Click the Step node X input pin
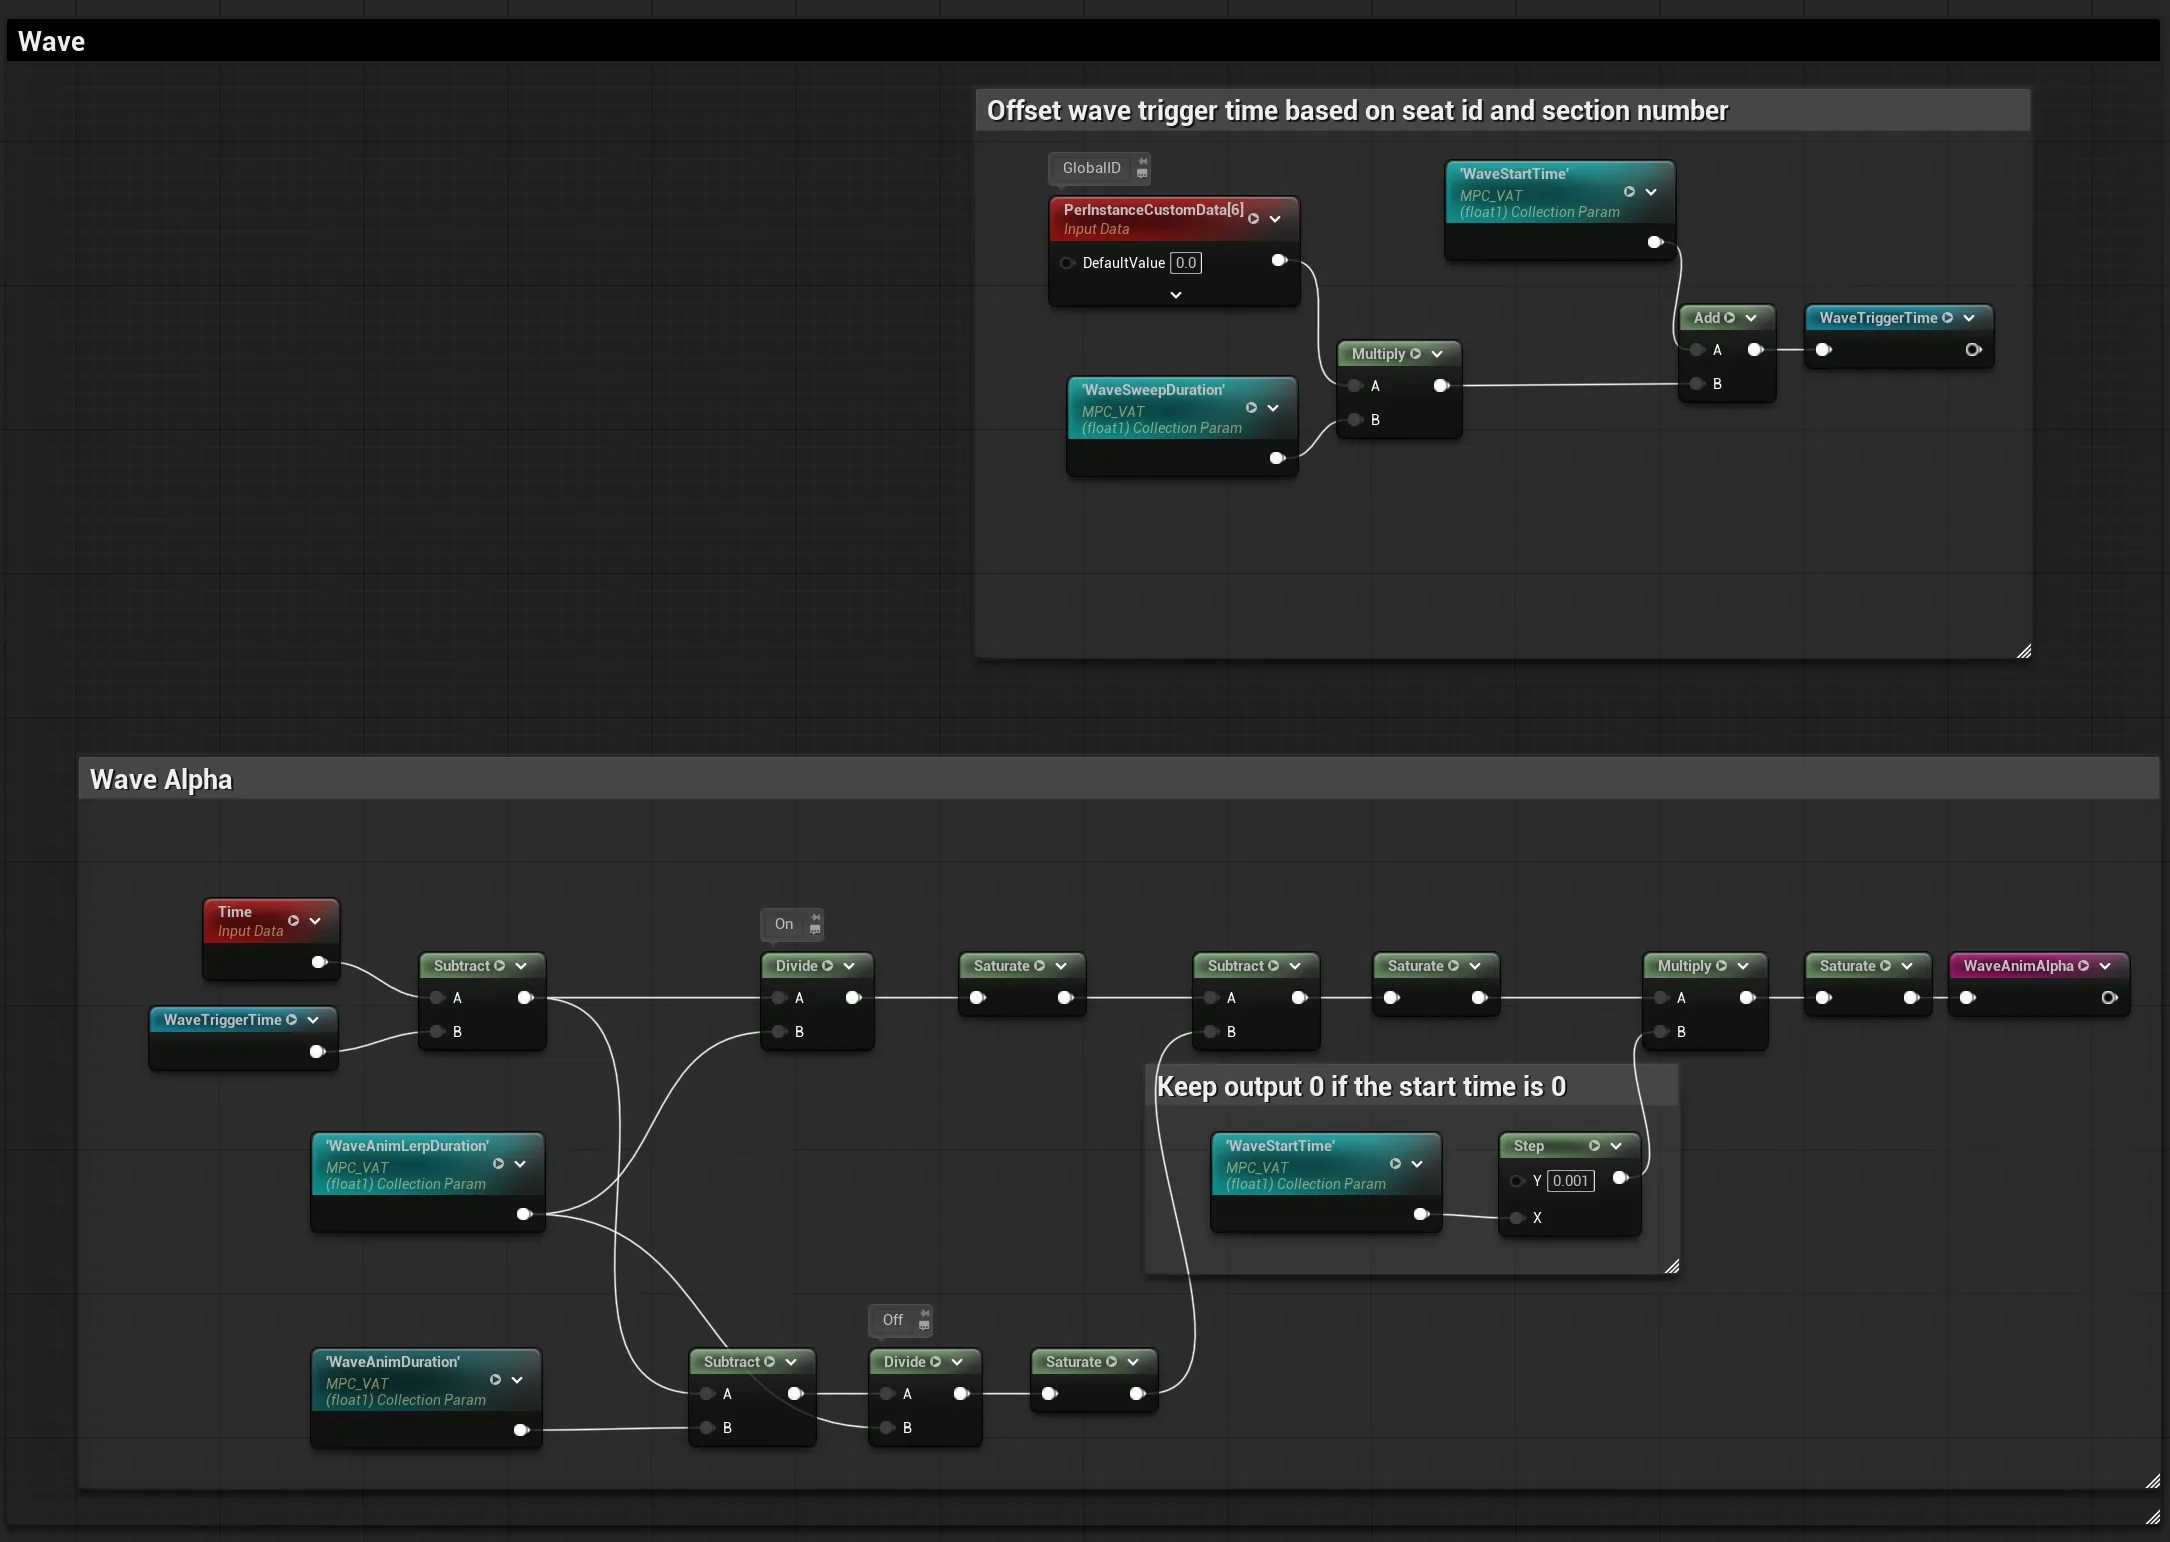The width and height of the screenshot is (2170, 1542). pos(1517,1218)
